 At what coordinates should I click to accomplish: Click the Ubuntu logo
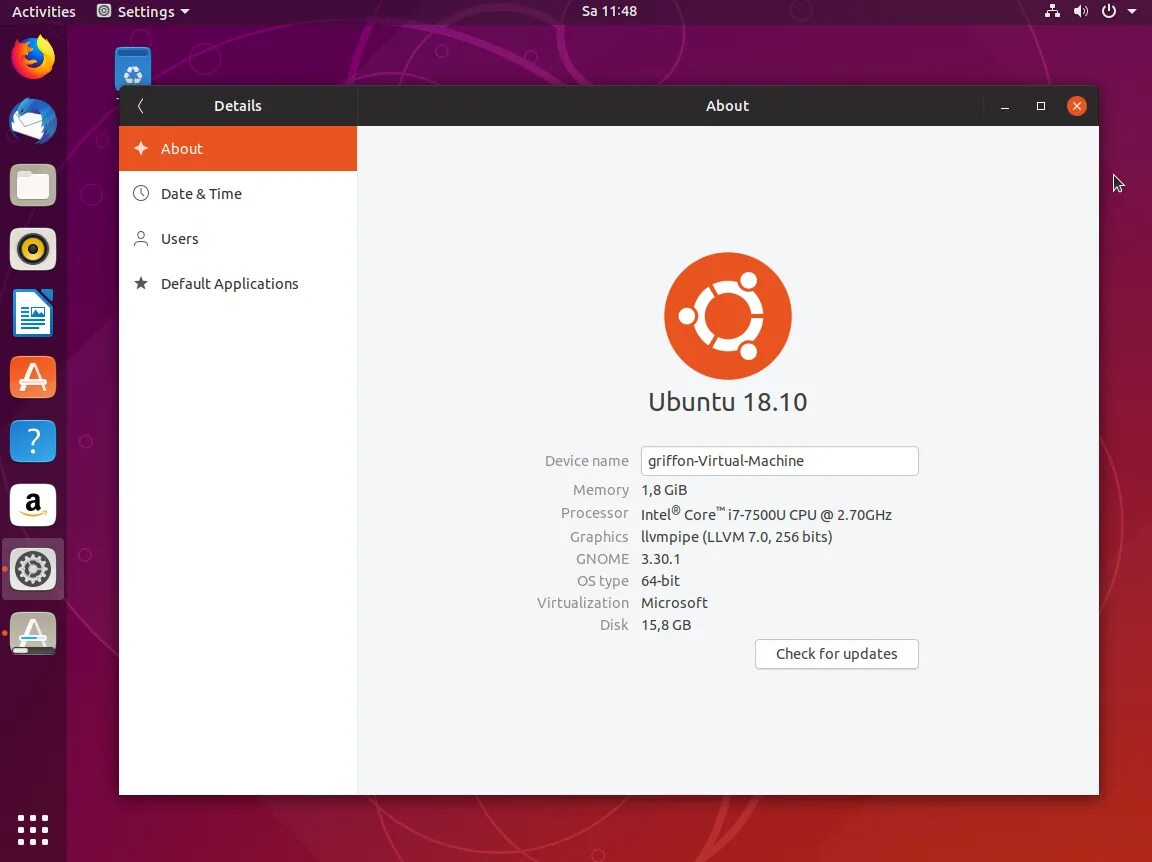[x=727, y=315]
